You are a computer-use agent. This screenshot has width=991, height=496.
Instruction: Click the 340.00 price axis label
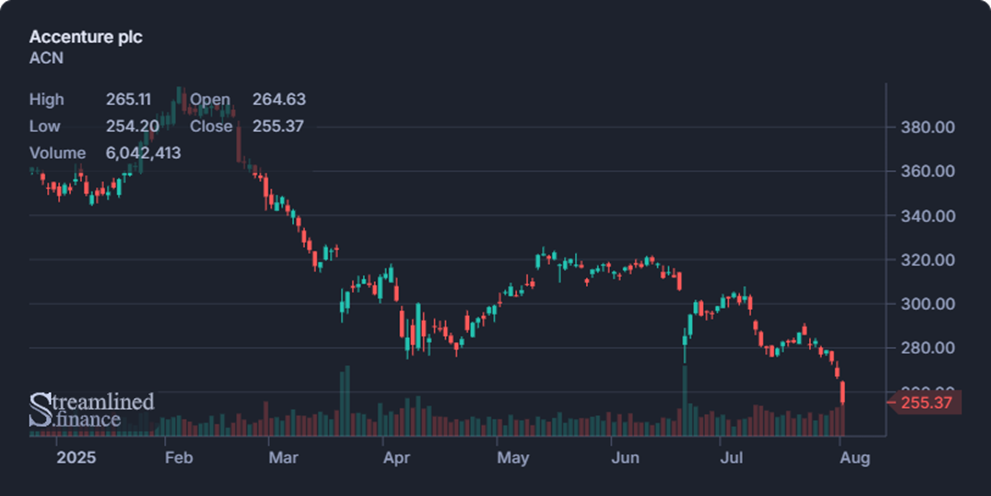928,216
